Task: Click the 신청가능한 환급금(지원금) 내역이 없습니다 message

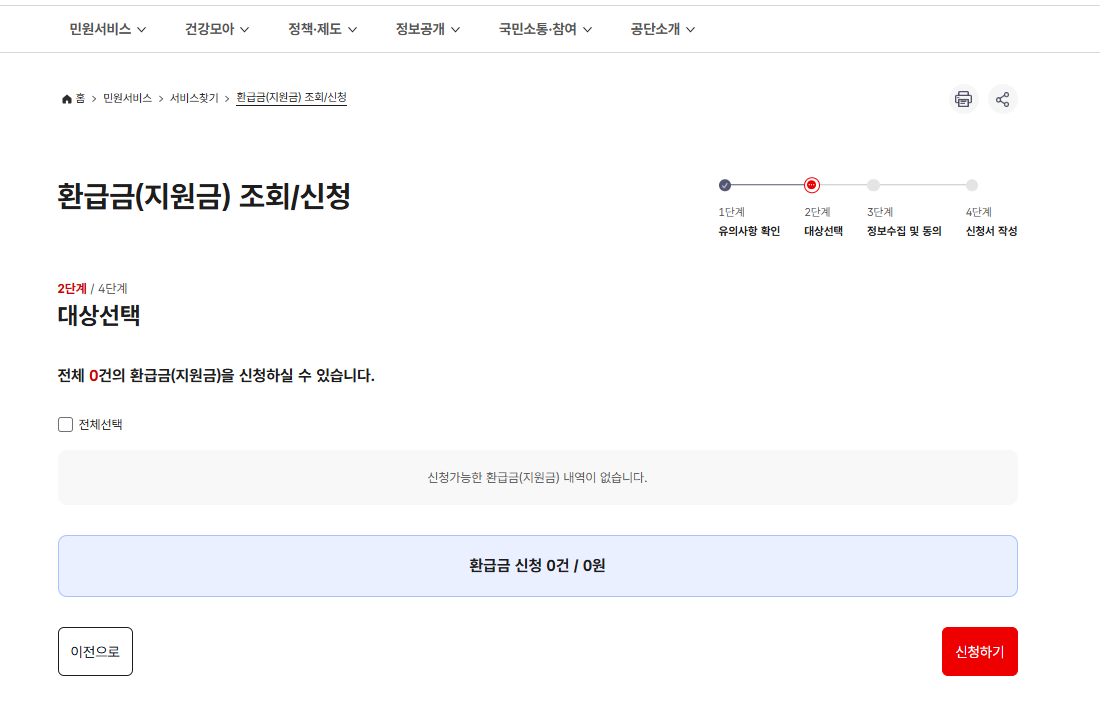Action: [x=537, y=478]
